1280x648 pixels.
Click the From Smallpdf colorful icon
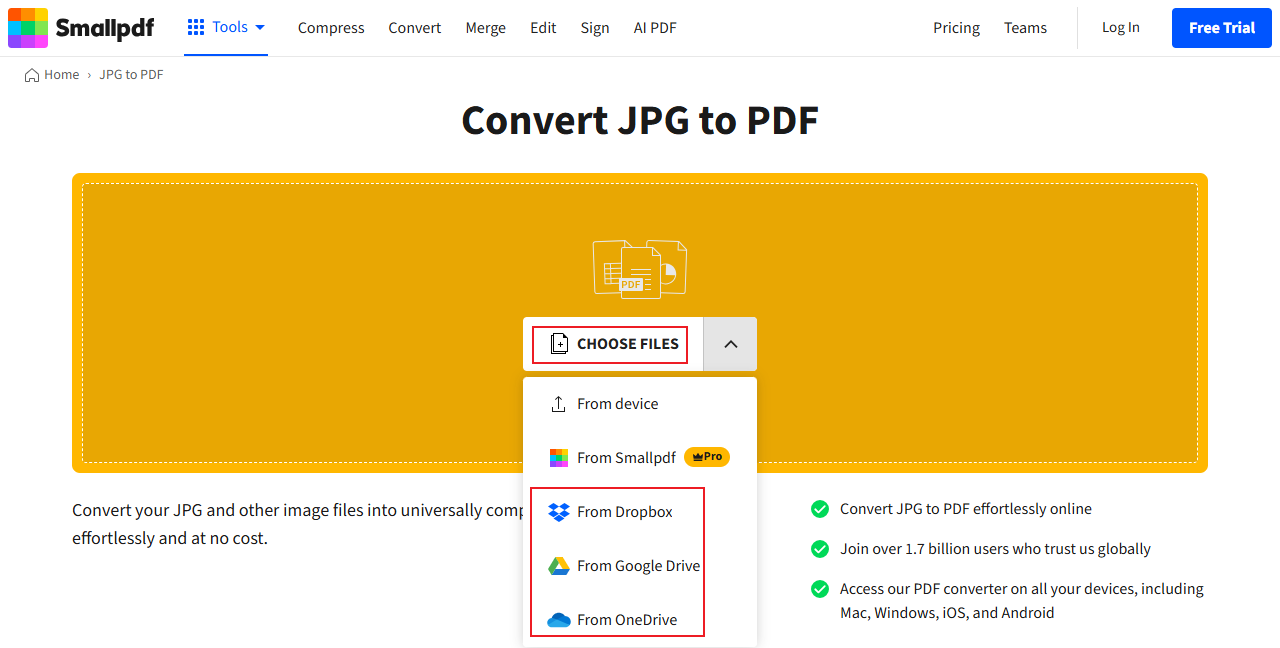[558, 457]
